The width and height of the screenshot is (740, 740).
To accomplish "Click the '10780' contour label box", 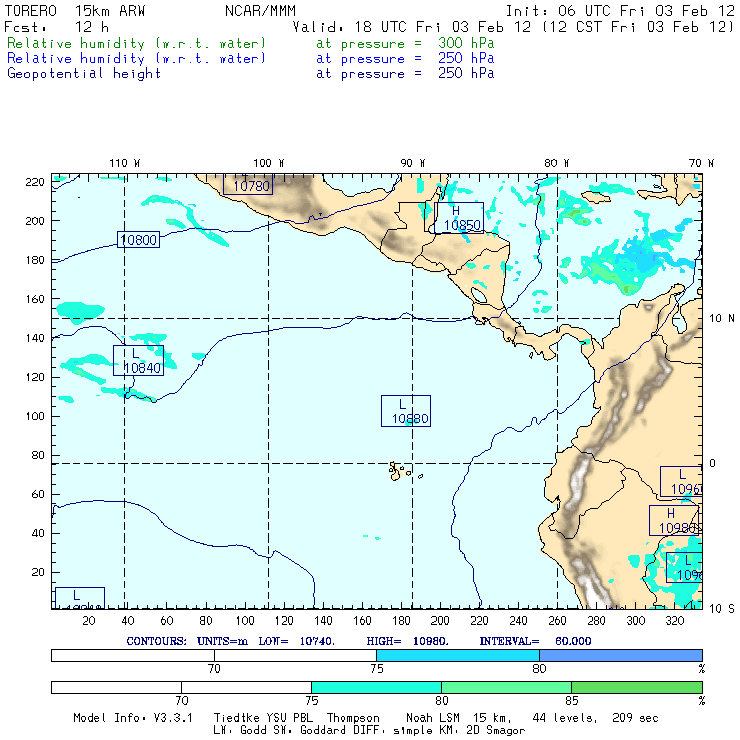I will [x=248, y=184].
